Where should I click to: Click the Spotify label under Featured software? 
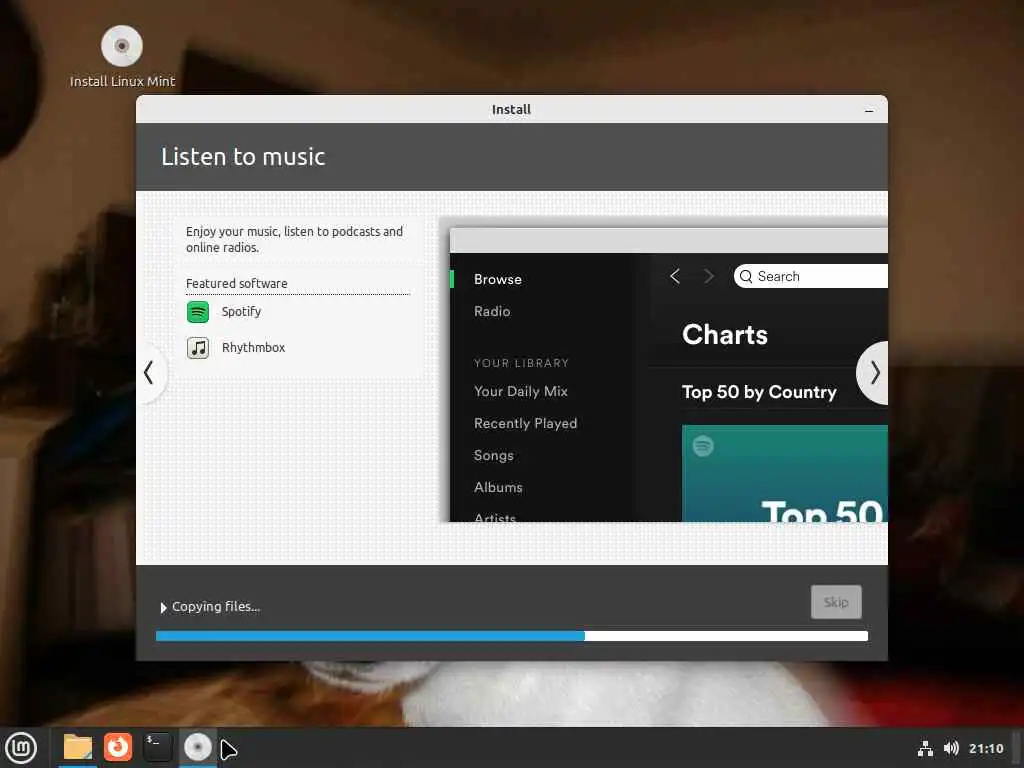tap(241, 312)
